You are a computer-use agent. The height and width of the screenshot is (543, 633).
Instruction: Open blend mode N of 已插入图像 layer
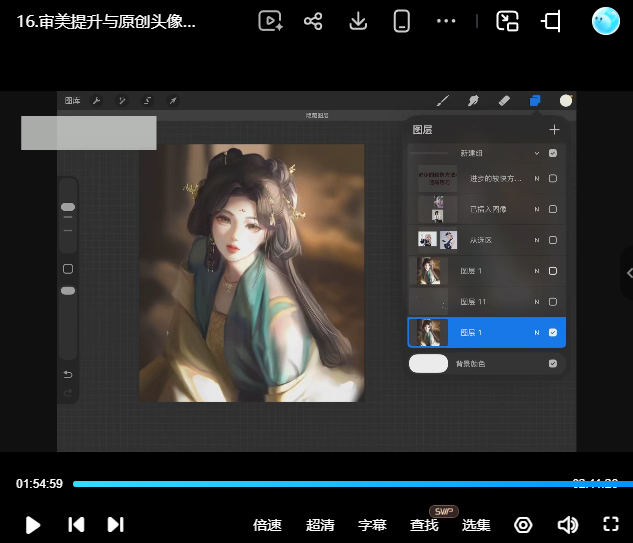tap(537, 209)
